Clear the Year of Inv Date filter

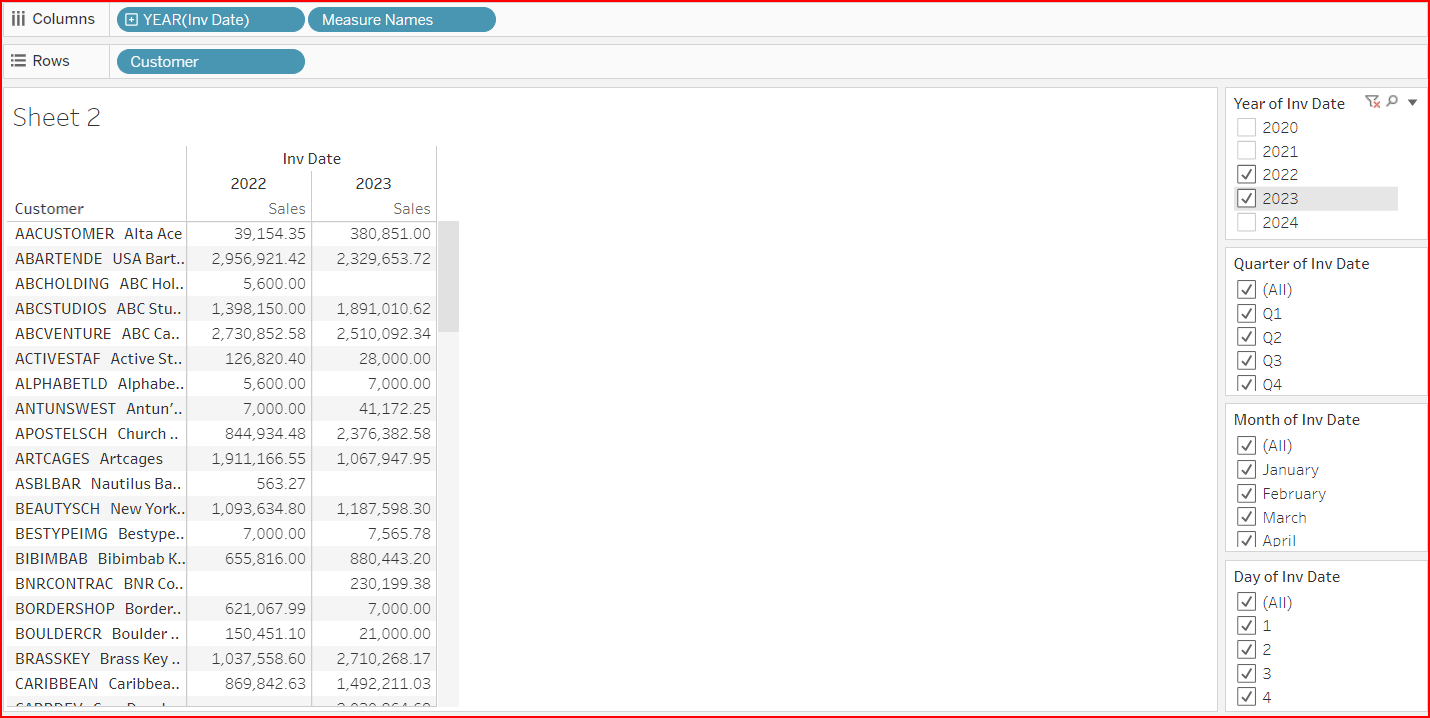click(x=1373, y=102)
